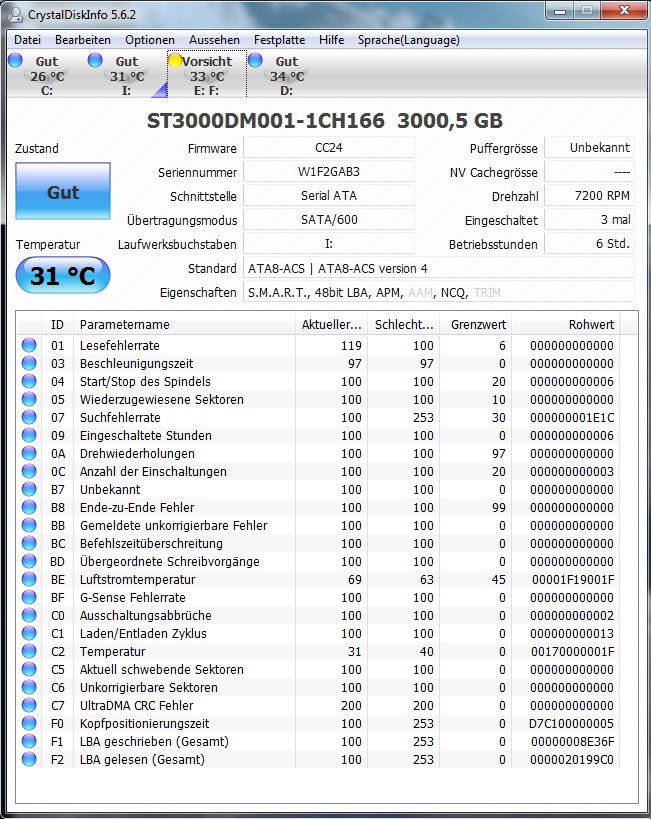
Task: Click the Drehzahl 7200 RPM field
Action: pos(590,196)
